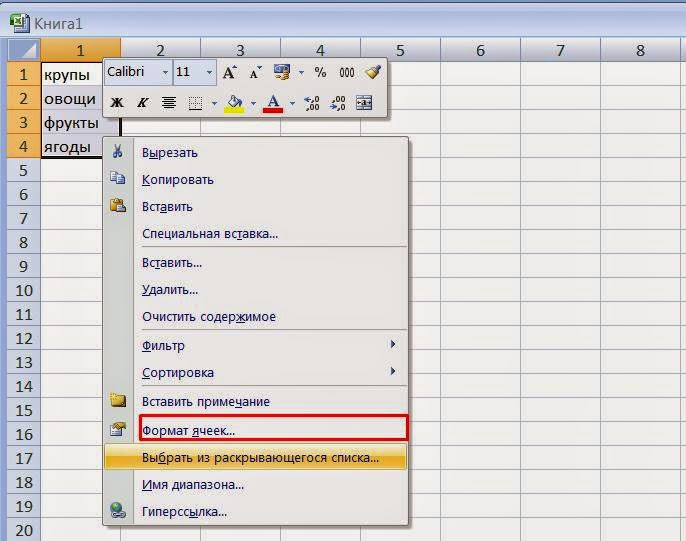
Task: Expand the font color dropdown arrow
Action: (292, 103)
